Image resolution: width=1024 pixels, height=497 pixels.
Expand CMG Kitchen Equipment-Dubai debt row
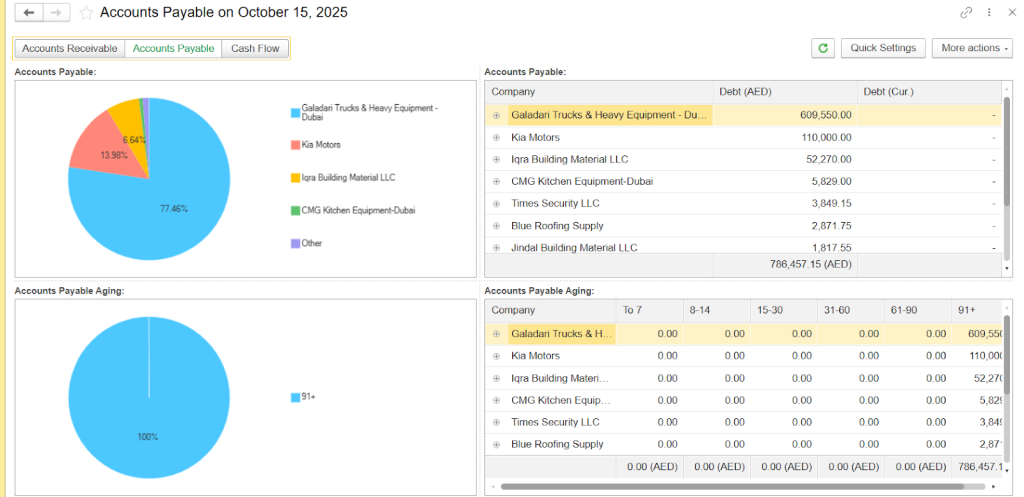pyautogui.click(x=496, y=182)
